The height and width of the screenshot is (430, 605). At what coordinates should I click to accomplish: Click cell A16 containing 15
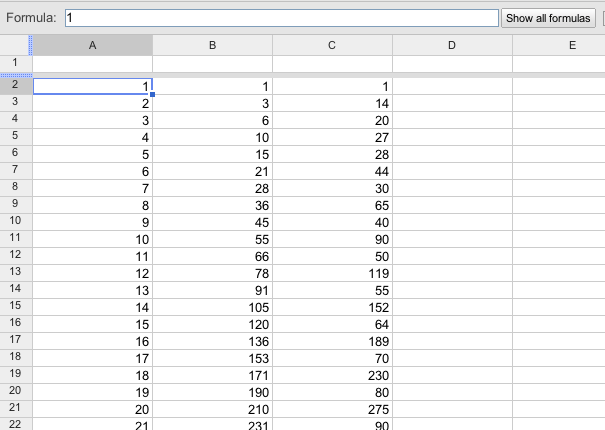(93, 324)
